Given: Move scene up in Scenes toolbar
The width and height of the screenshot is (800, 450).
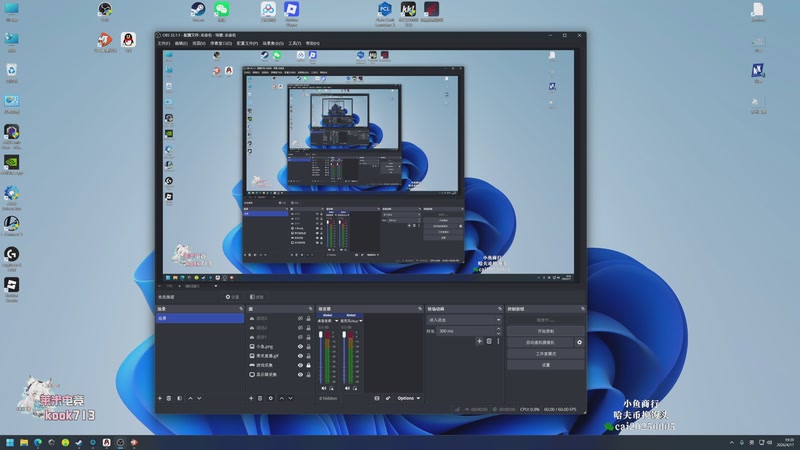Looking at the screenshot, I should pos(190,398).
